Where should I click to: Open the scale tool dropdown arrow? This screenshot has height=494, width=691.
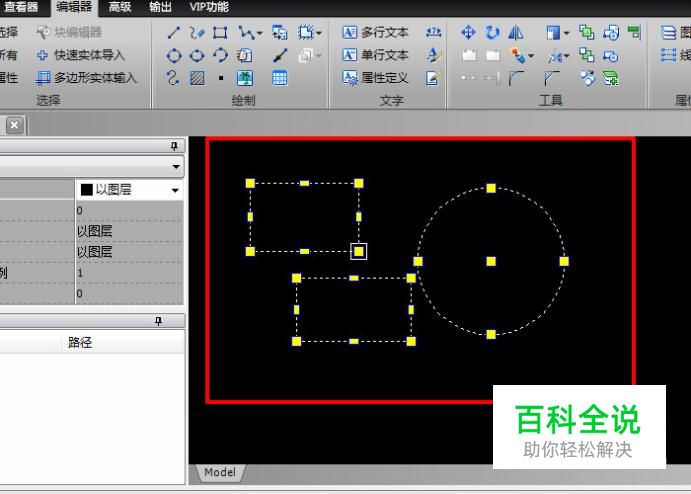click(x=566, y=56)
